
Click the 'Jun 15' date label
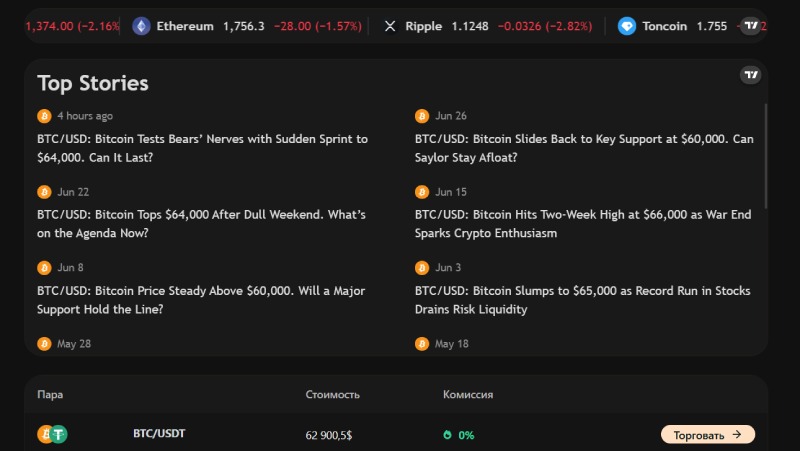pos(451,192)
